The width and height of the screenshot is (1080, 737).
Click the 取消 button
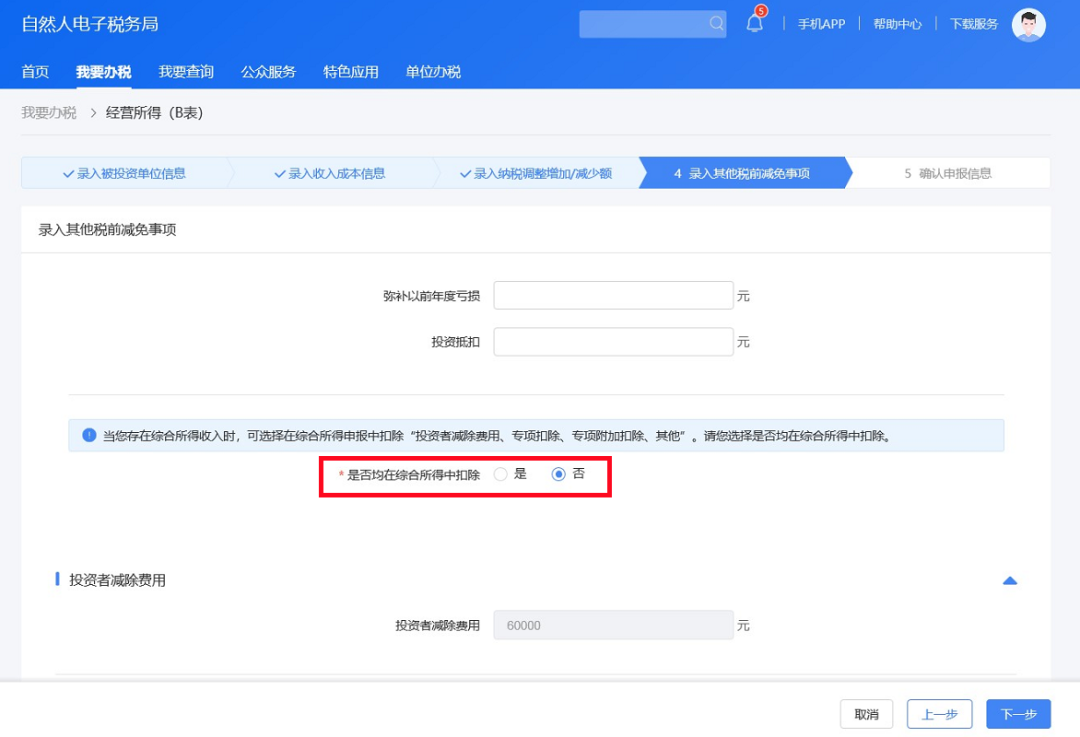point(866,714)
